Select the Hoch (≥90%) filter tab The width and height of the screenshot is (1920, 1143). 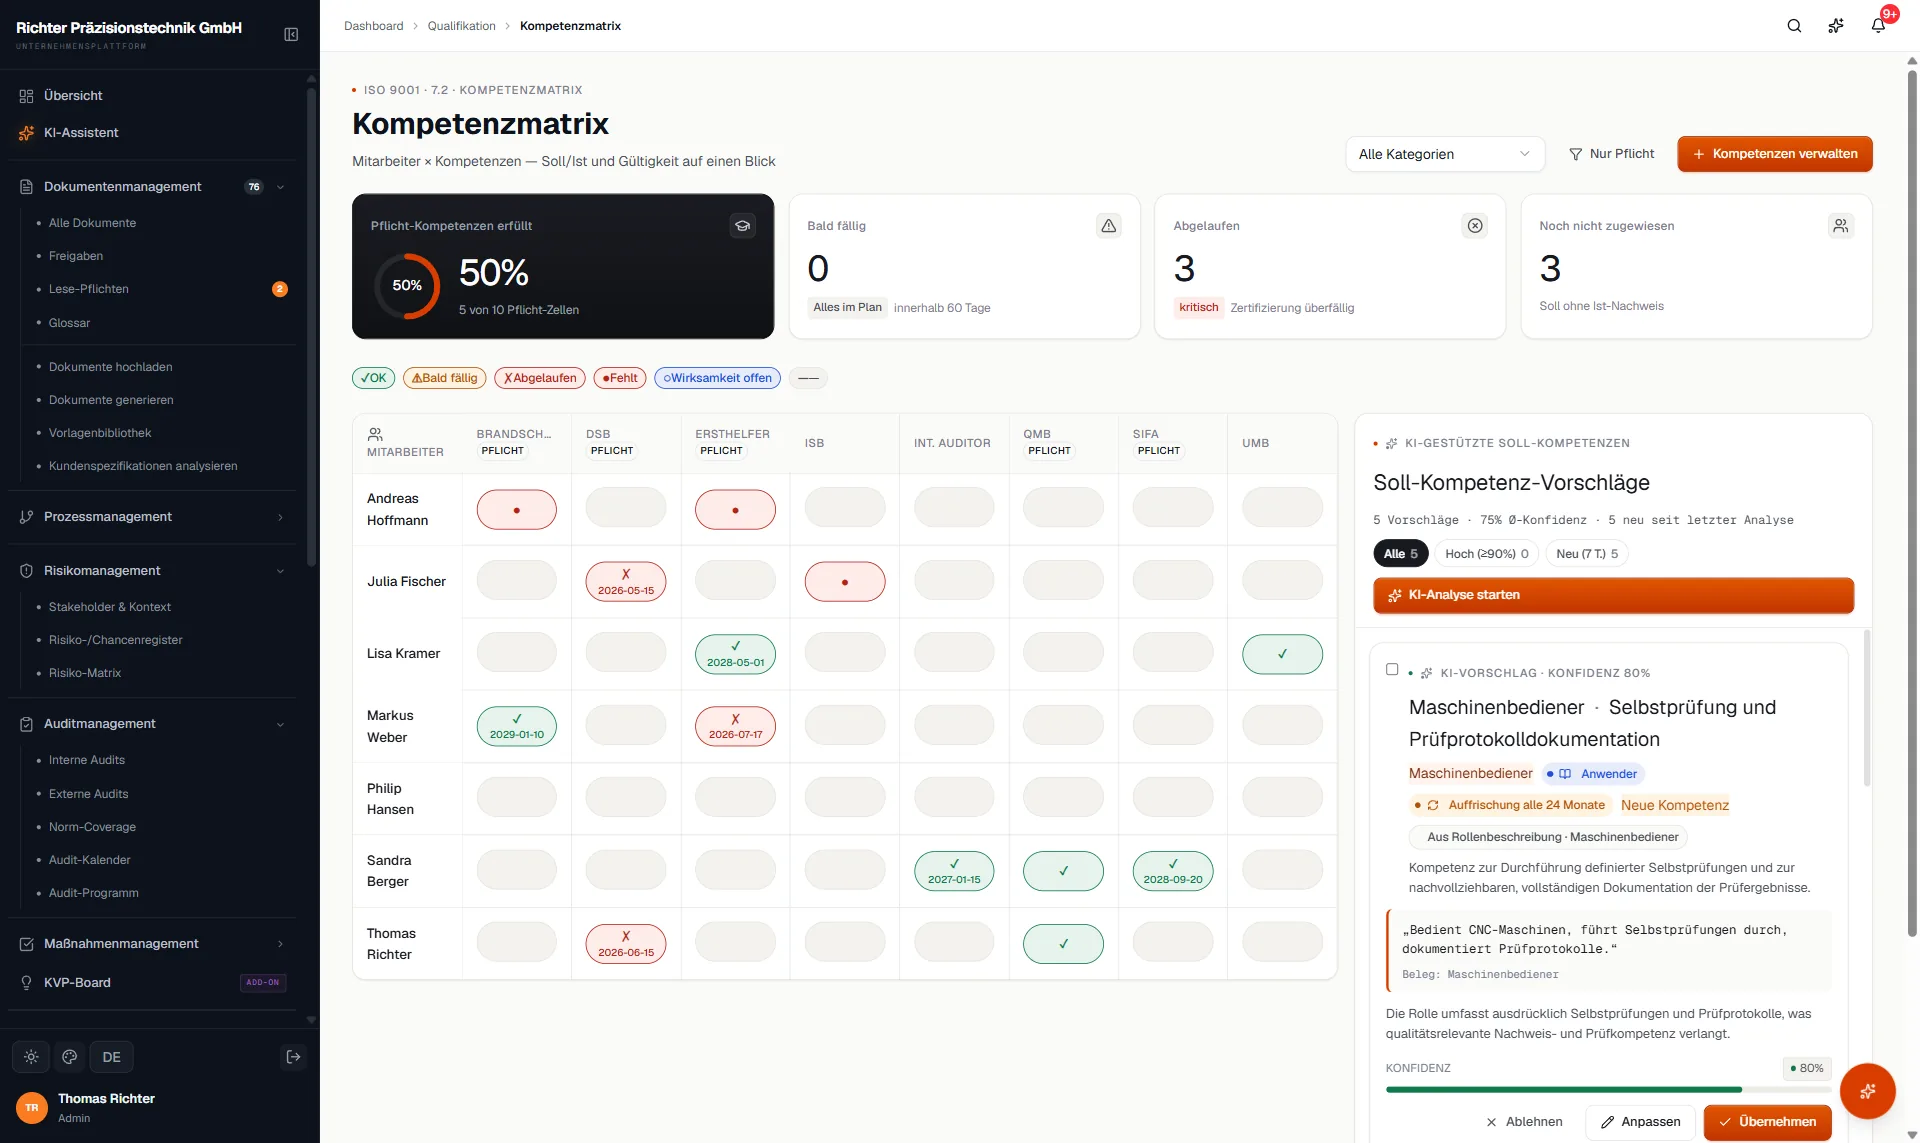1487,554
